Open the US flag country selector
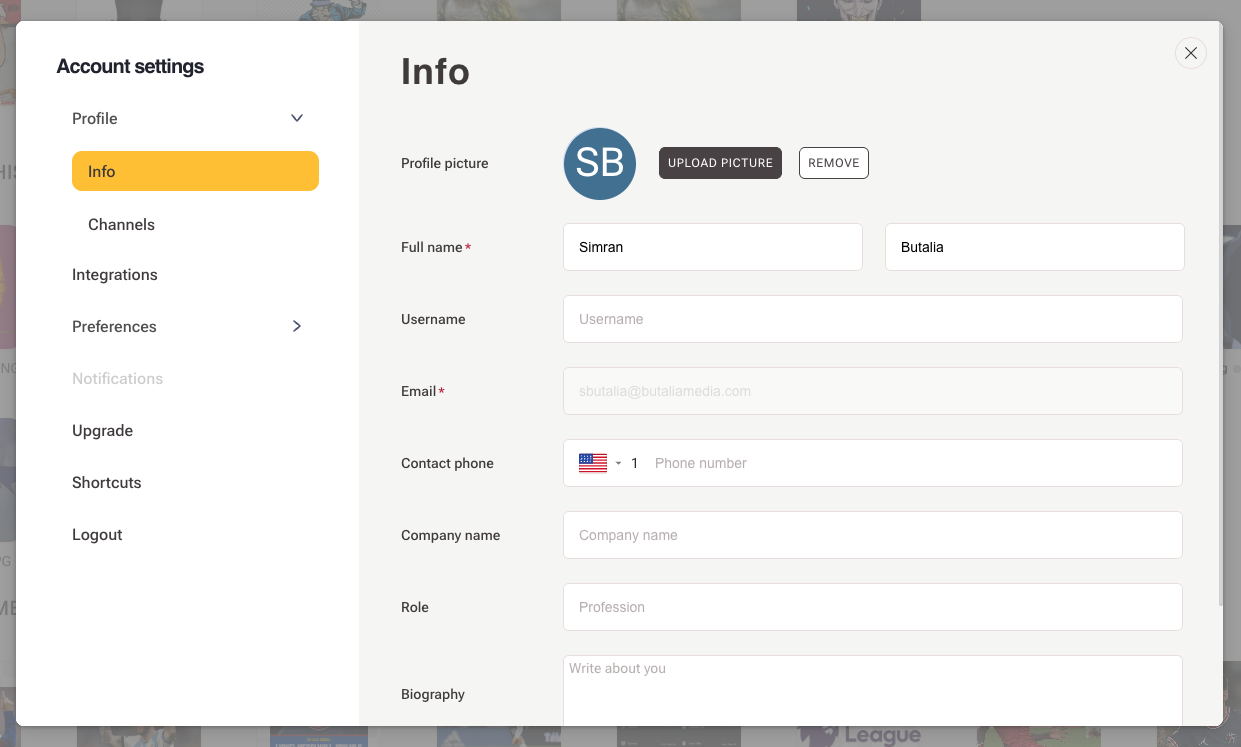The width and height of the screenshot is (1241, 747). point(599,463)
